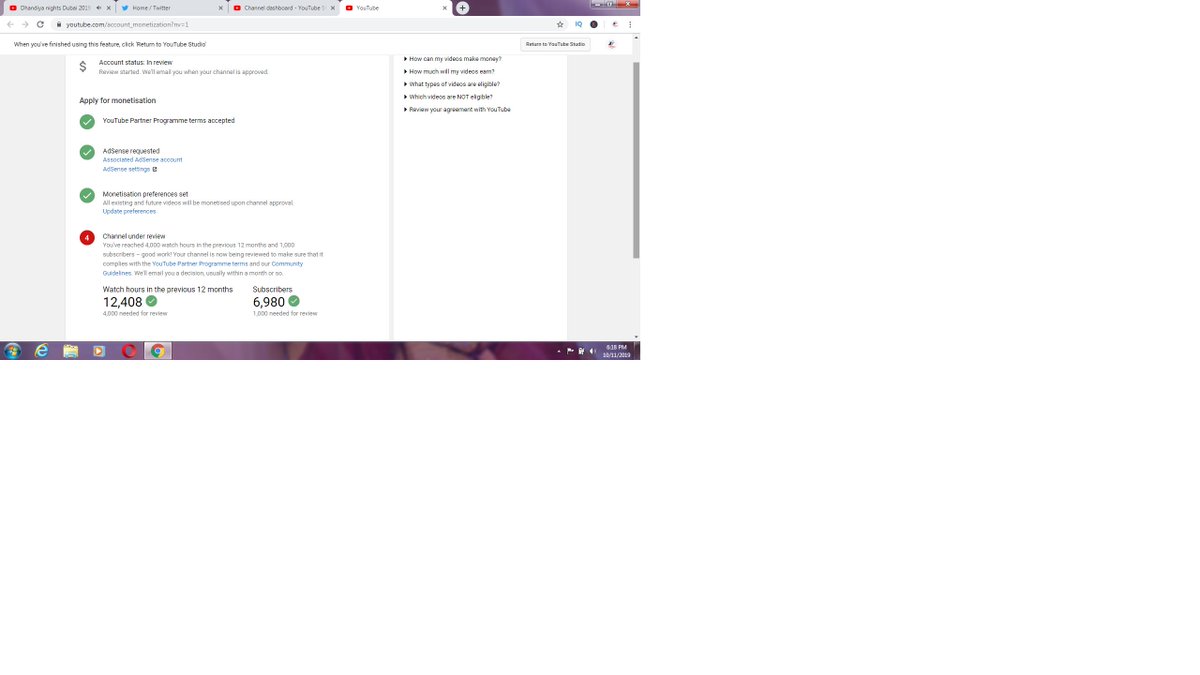Open Opera browser from taskbar

(x=128, y=351)
